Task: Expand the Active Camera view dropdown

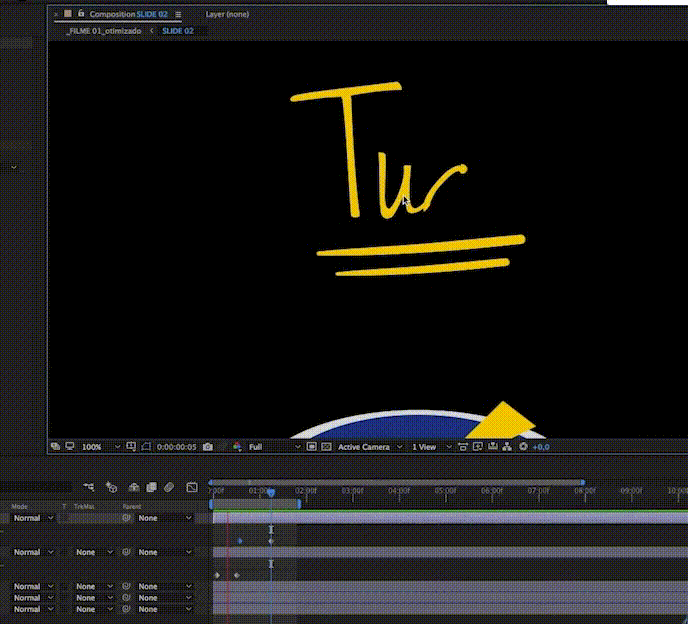Action: [369, 447]
